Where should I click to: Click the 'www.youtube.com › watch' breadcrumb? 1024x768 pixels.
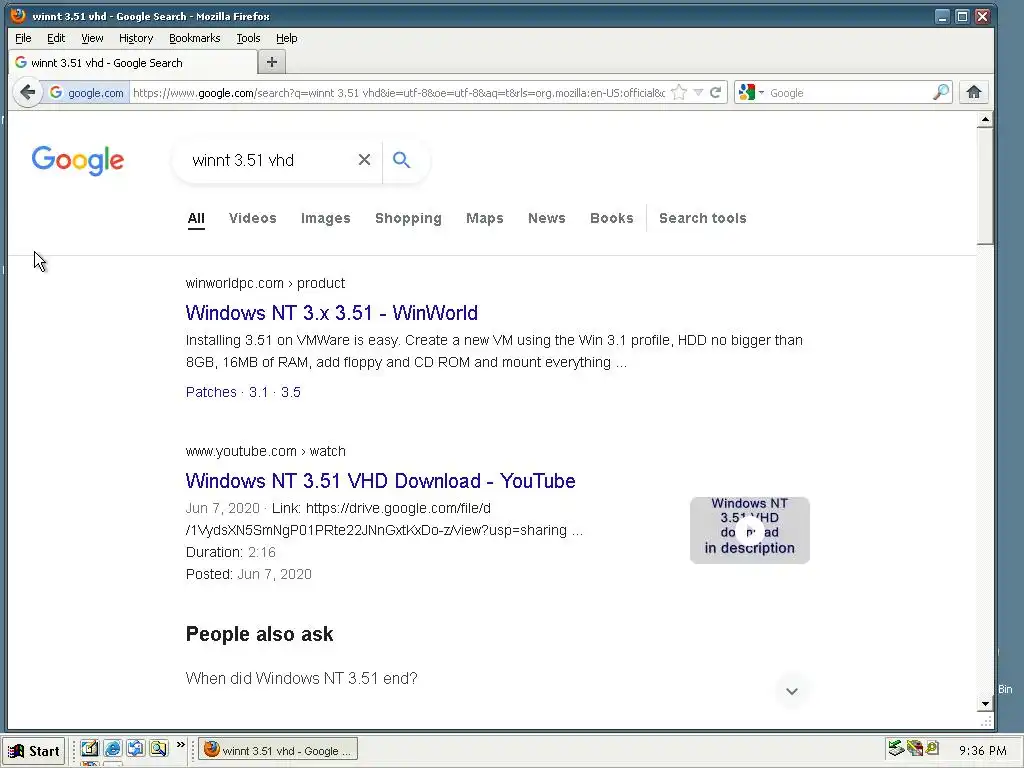tap(266, 451)
